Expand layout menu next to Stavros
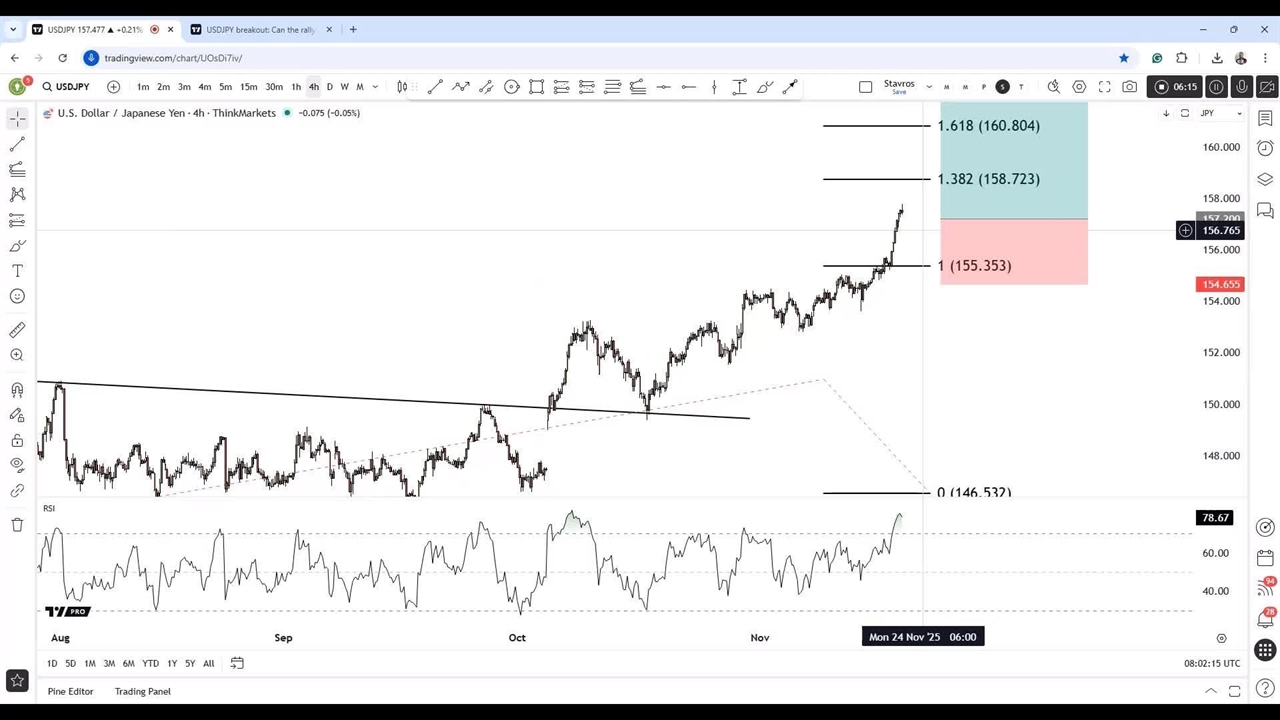 pos(929,87)
